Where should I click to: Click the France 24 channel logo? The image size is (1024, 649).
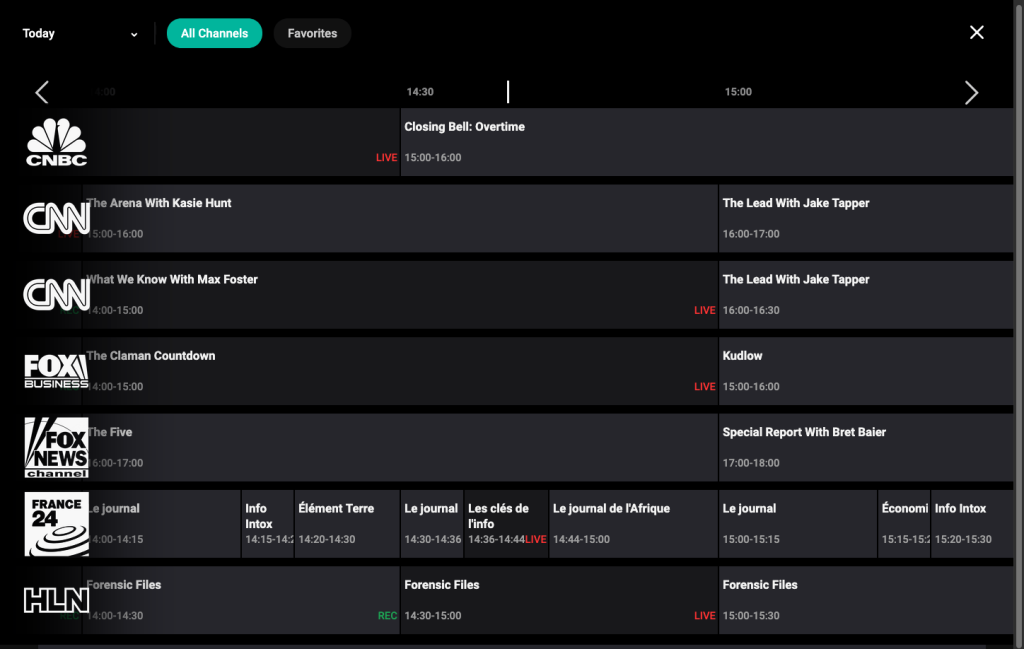56,523
